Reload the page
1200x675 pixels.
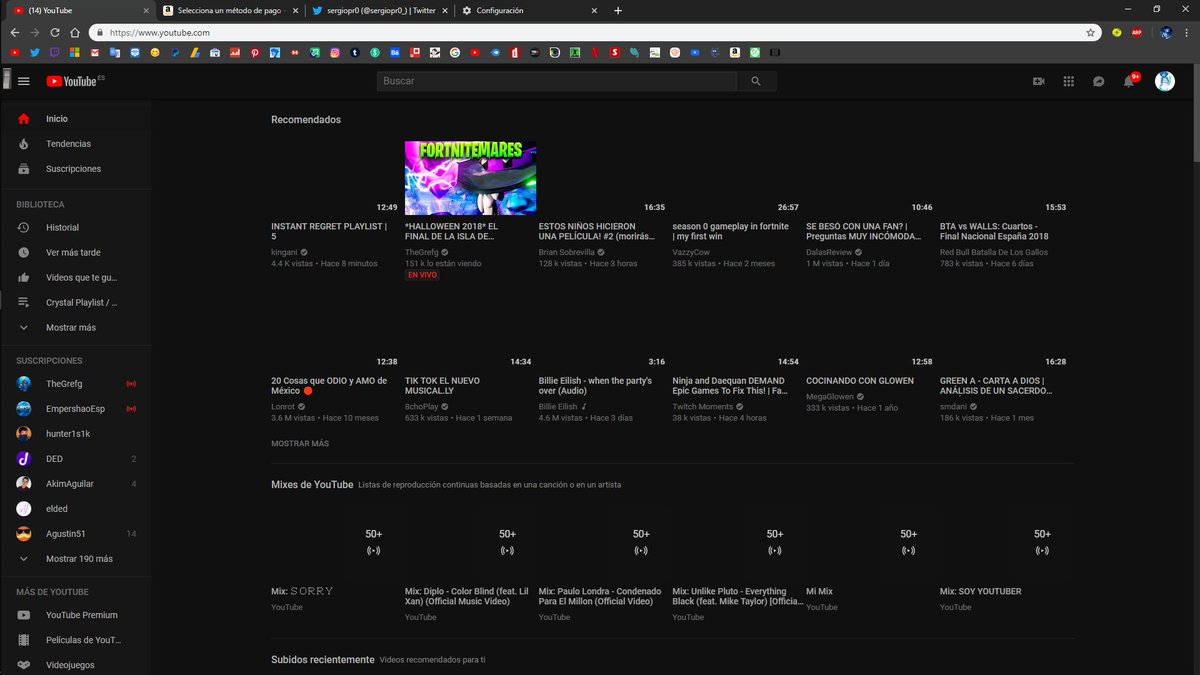[x=57, y=32]
